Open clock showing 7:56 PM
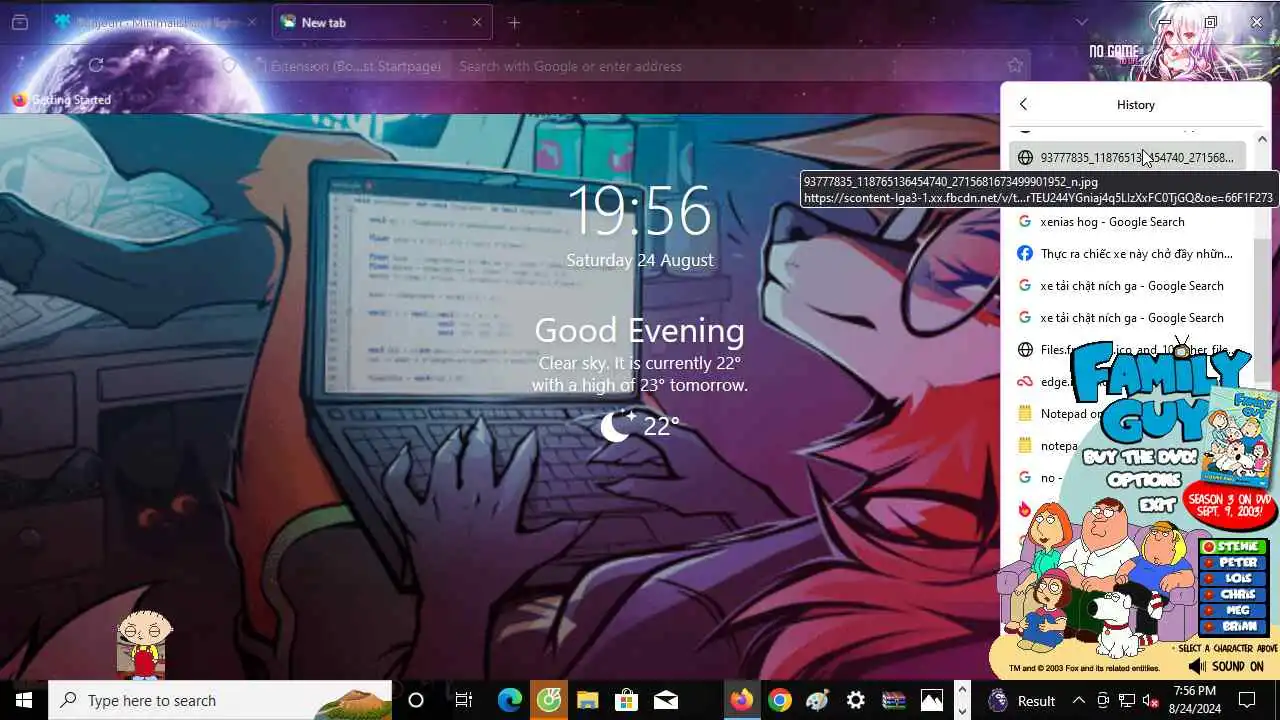The image size is (1280, 720). click(1195, 700)
